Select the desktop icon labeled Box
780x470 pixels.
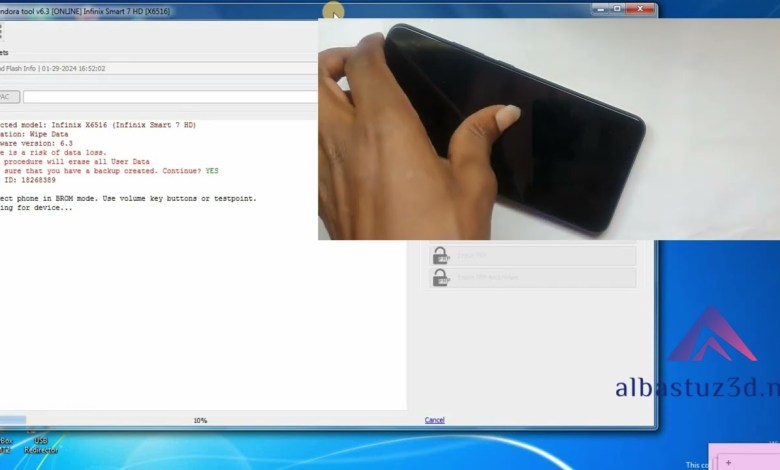coord(6,445)
